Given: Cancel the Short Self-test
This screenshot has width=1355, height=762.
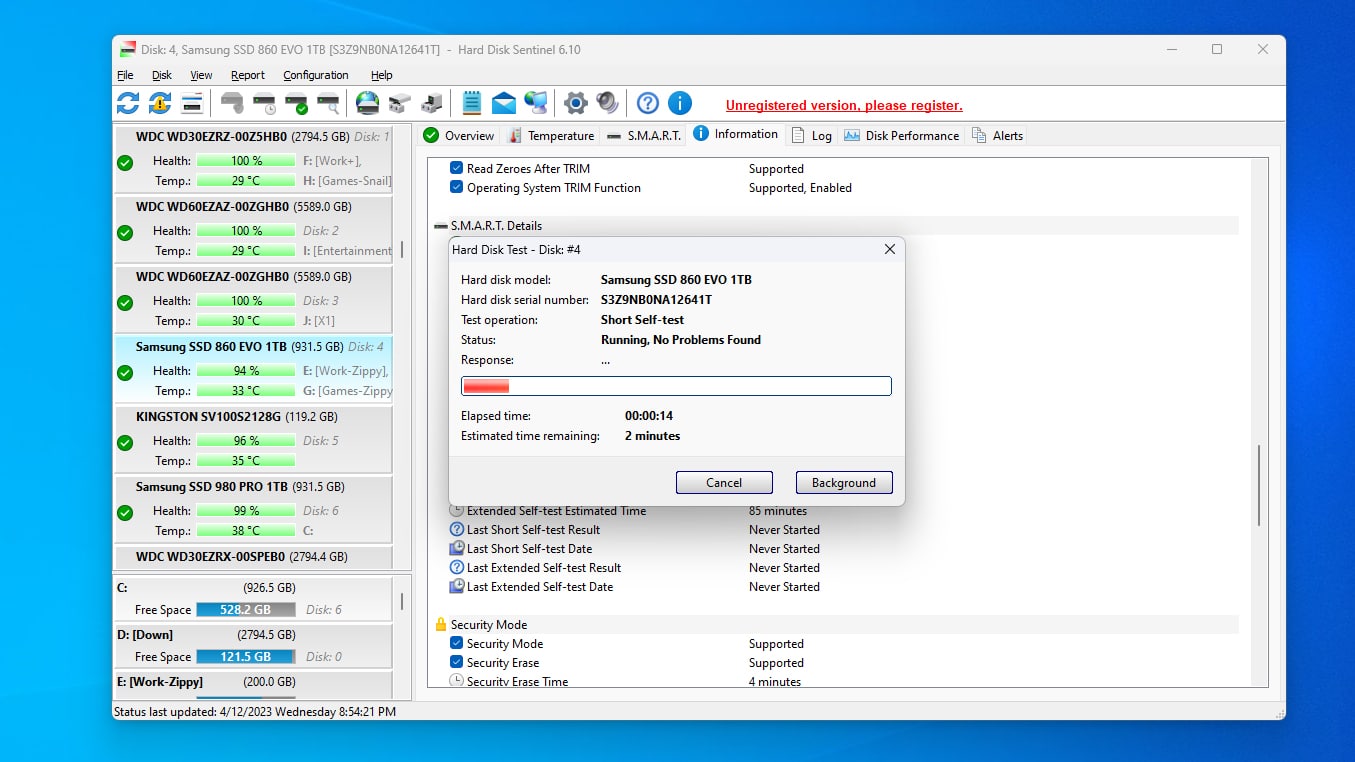Looking at the screenshot, I should [x=724, y=483].
